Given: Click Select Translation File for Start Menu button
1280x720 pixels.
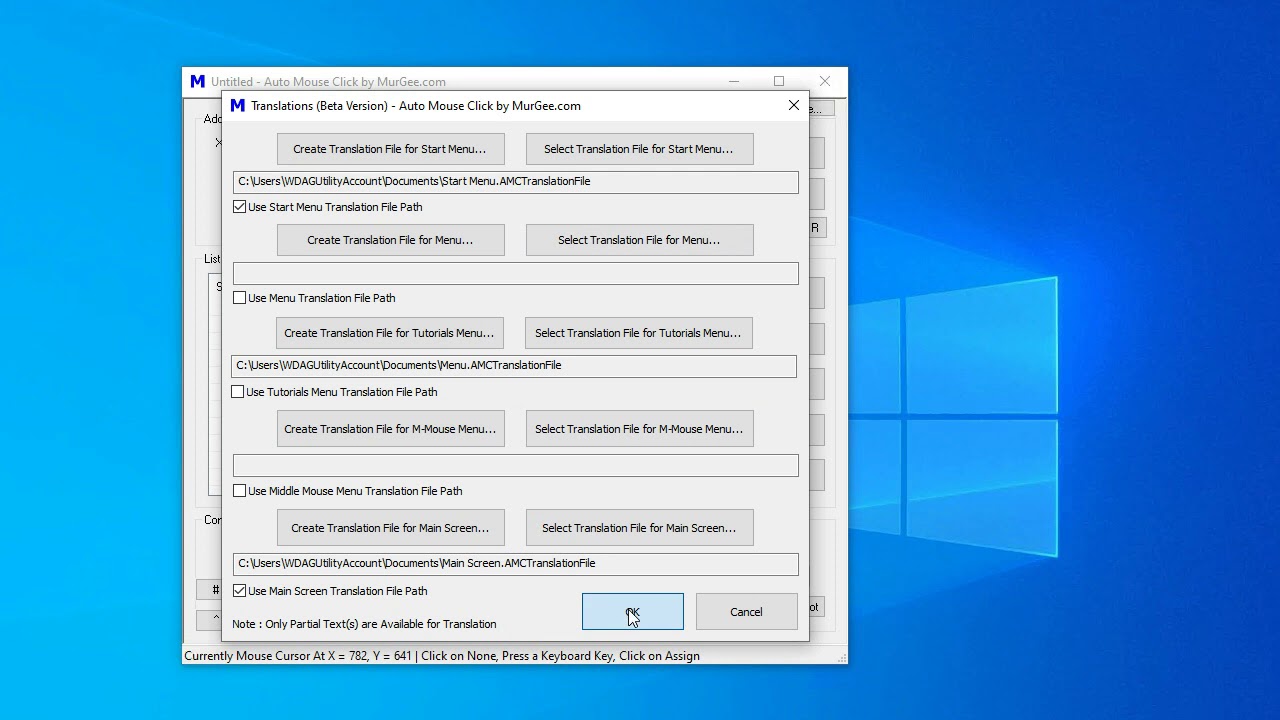Looking at the screenshot, I should point(639,149).
